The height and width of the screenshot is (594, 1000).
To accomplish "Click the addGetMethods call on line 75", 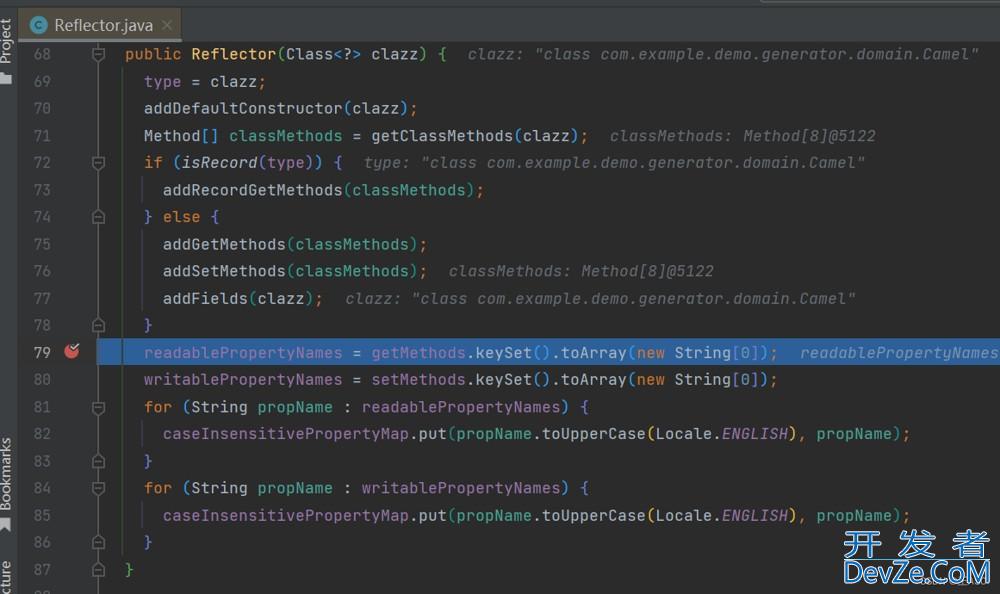I will pos(224,244).
